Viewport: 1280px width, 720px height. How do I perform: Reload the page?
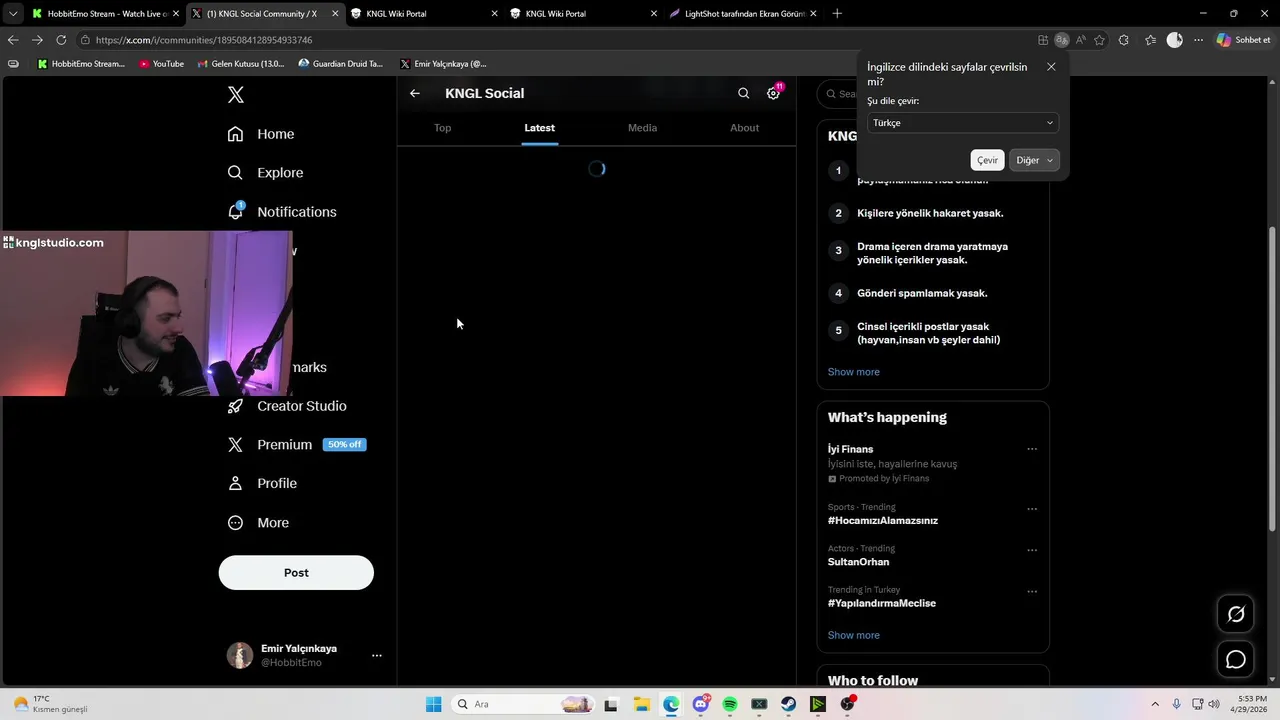click(61, 40)
